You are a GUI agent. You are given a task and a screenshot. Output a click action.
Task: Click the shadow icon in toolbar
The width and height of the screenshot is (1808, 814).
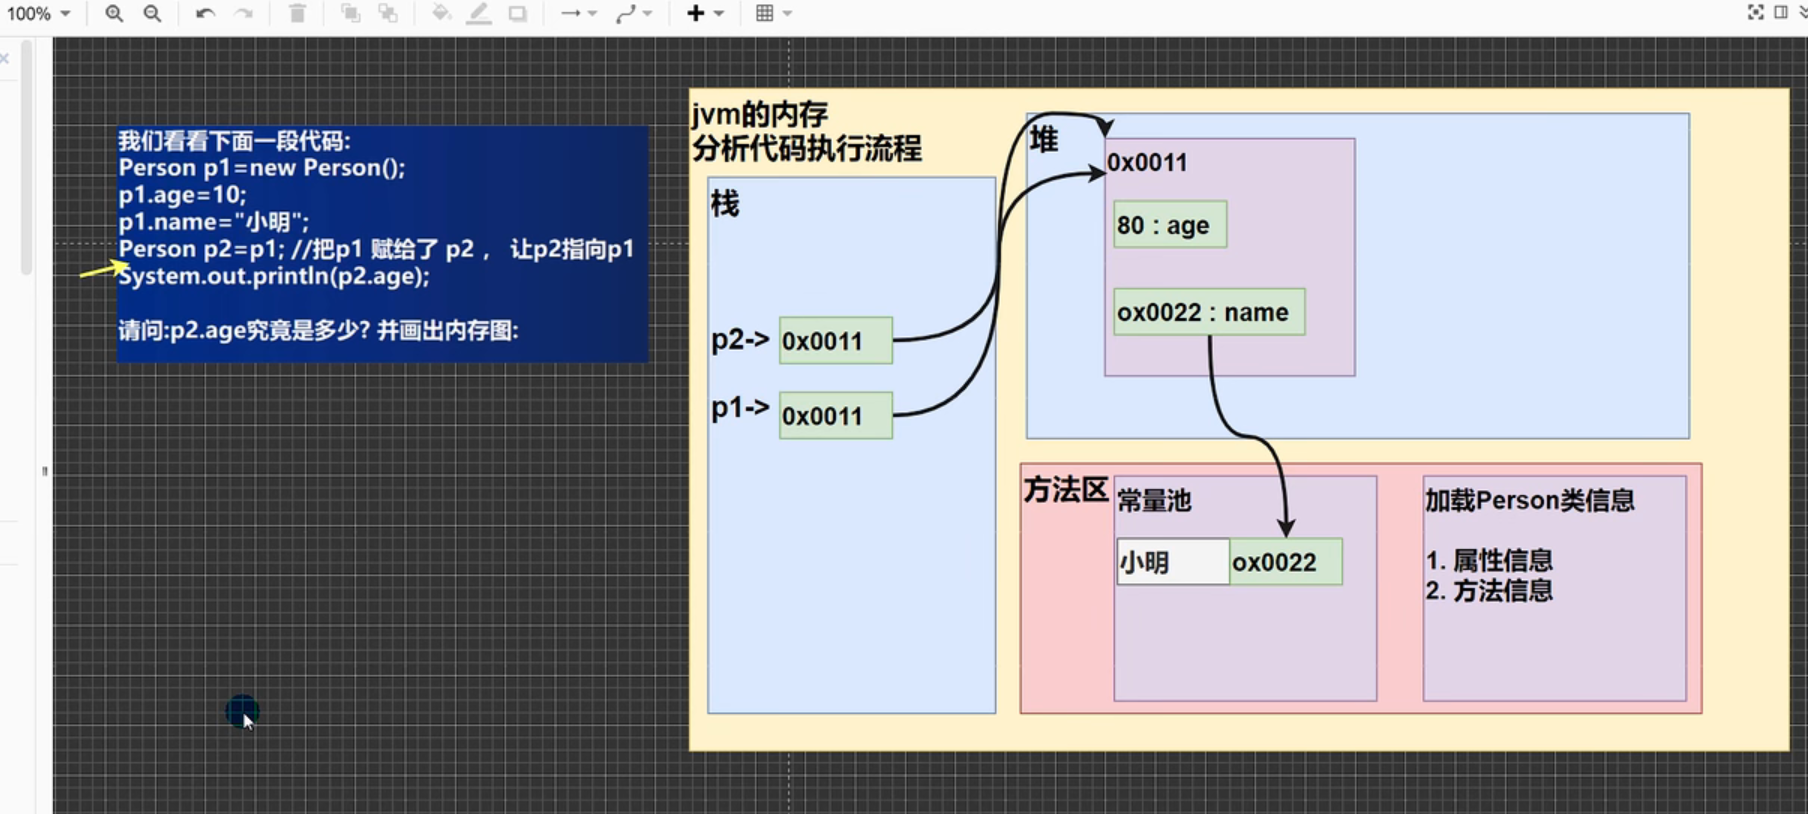point(517,13)
